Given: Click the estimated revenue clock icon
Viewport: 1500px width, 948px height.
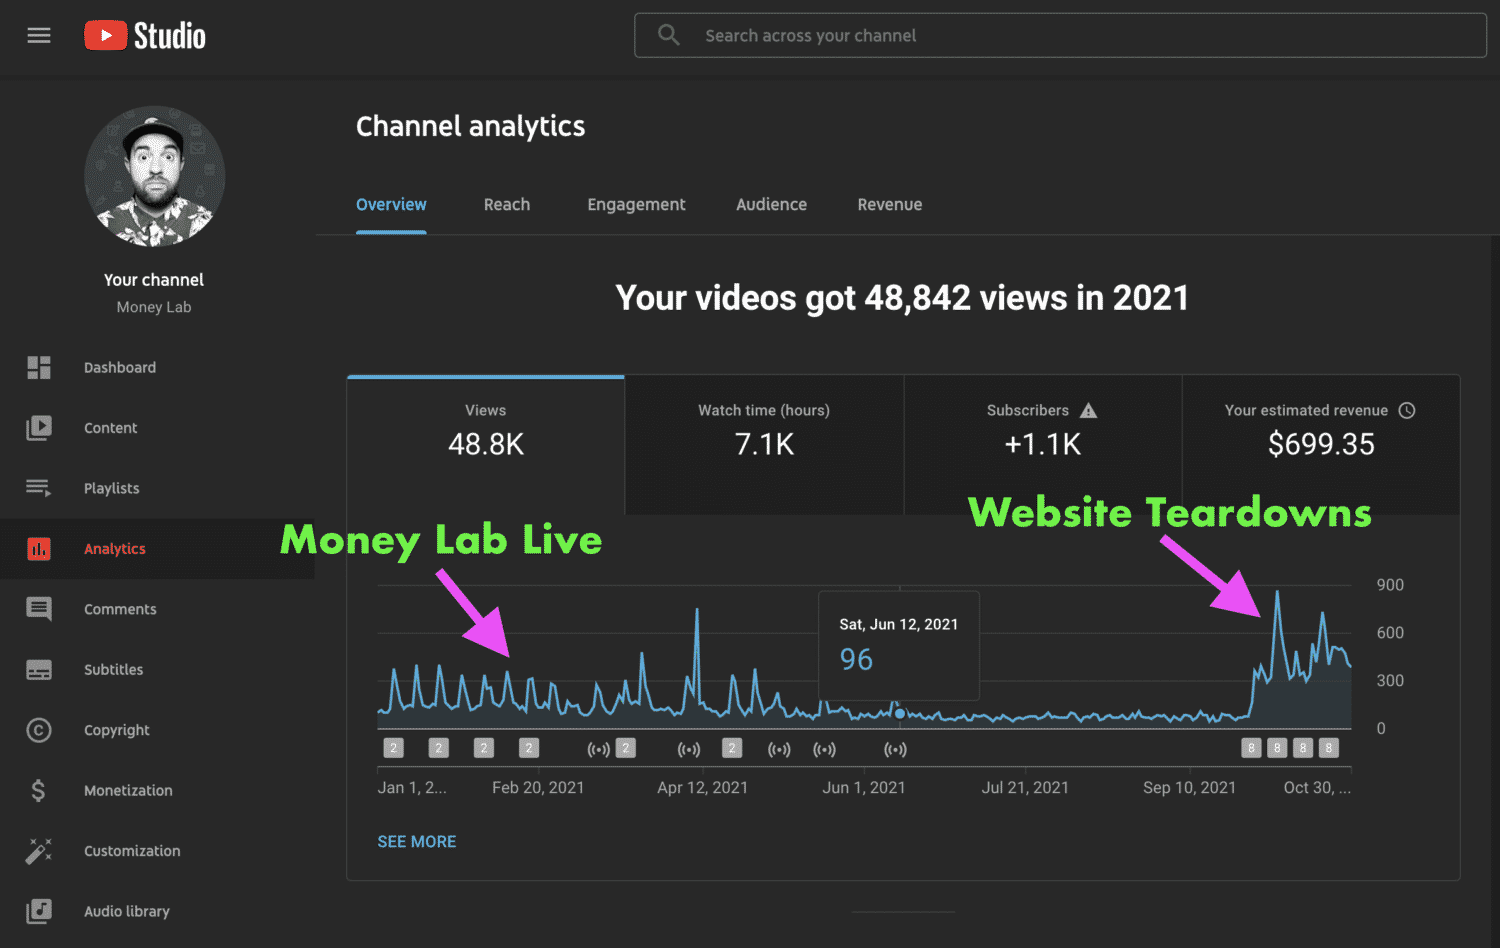Looking at the screenshot, I should pos(1407,410).
